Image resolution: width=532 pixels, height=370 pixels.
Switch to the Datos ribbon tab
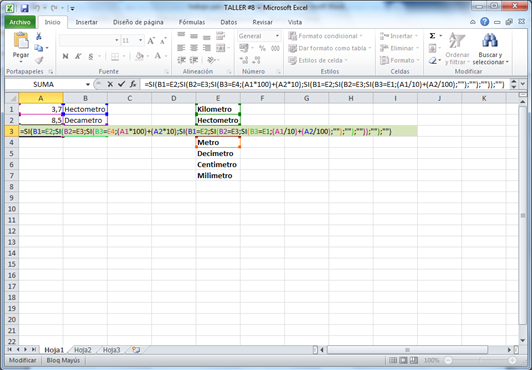pos(229,22)
